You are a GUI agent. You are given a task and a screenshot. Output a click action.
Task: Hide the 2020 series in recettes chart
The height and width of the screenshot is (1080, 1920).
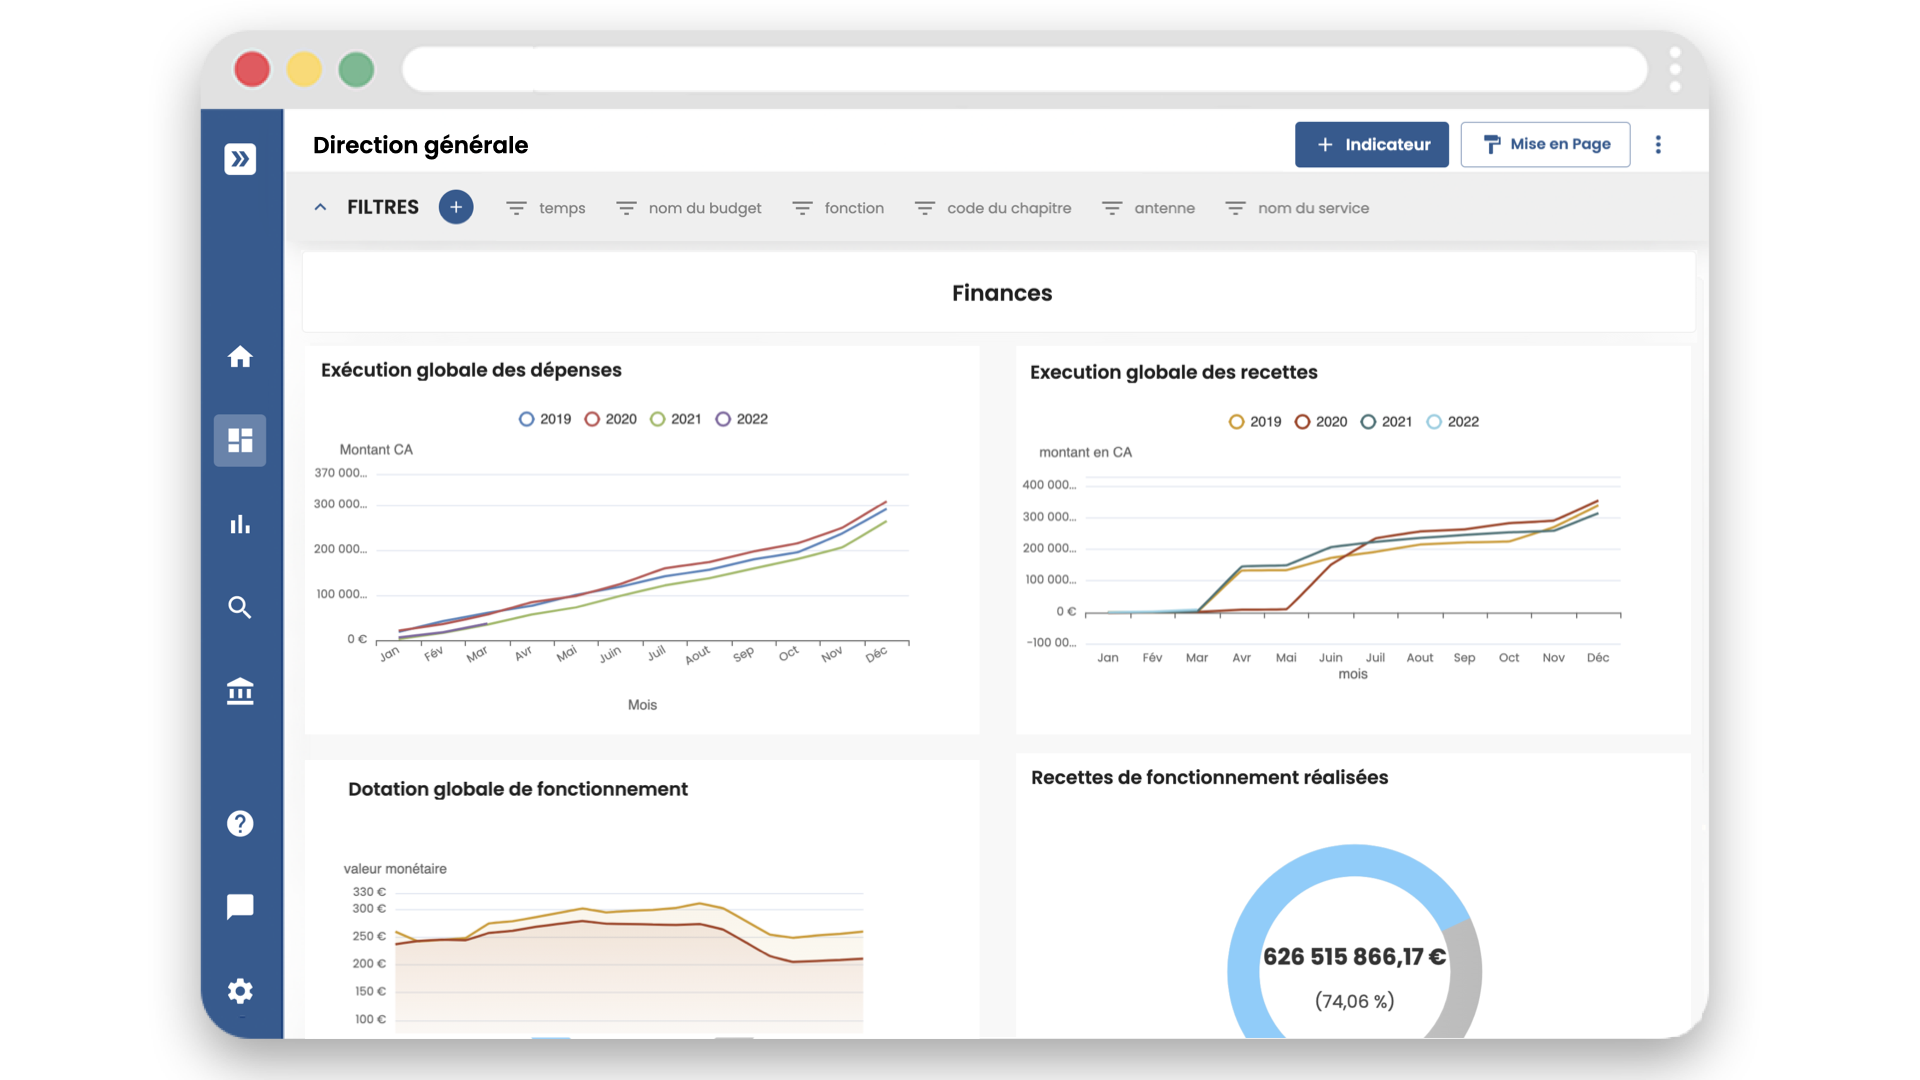[1321, 421]
